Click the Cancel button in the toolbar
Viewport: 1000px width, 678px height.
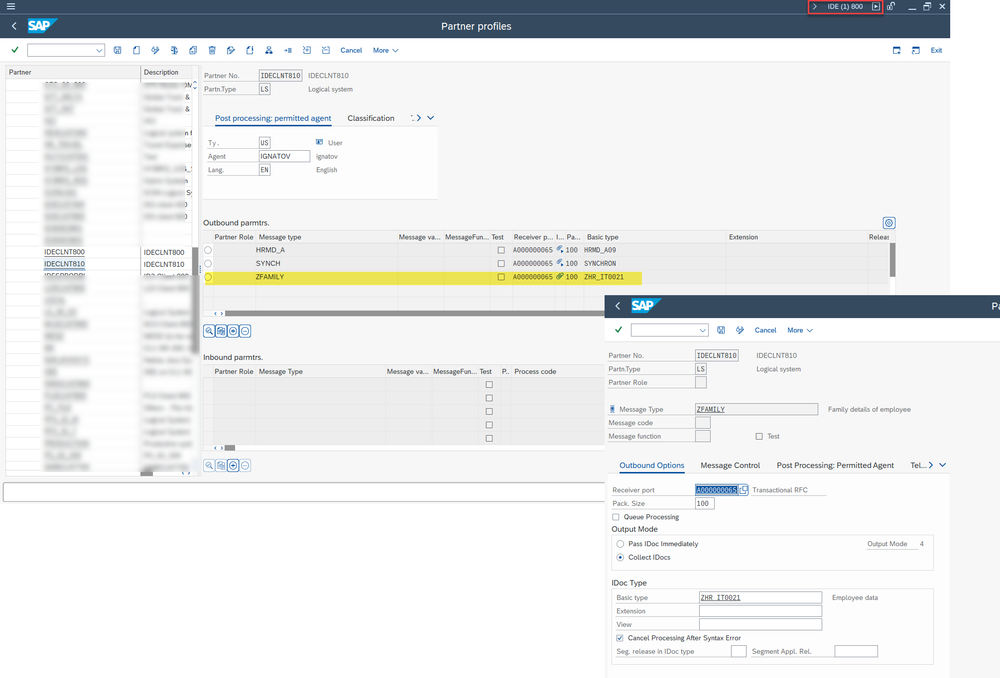tap(350, 50)
